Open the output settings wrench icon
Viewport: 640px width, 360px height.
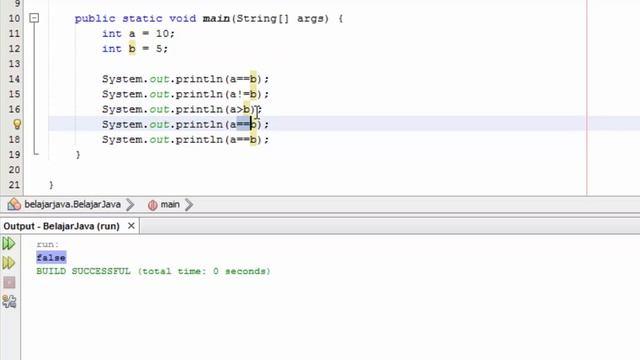9,302
